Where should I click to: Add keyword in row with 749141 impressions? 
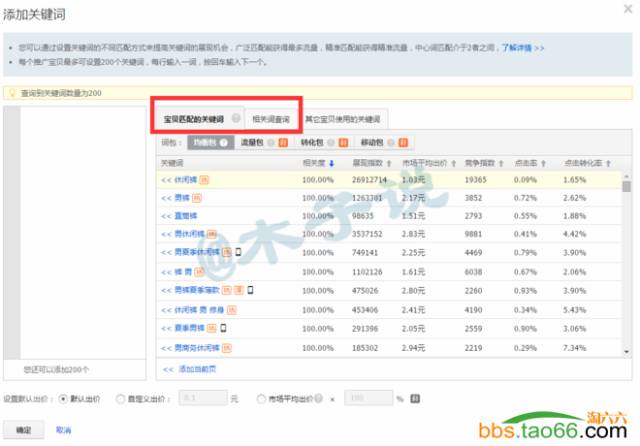(x=190, y=252)
